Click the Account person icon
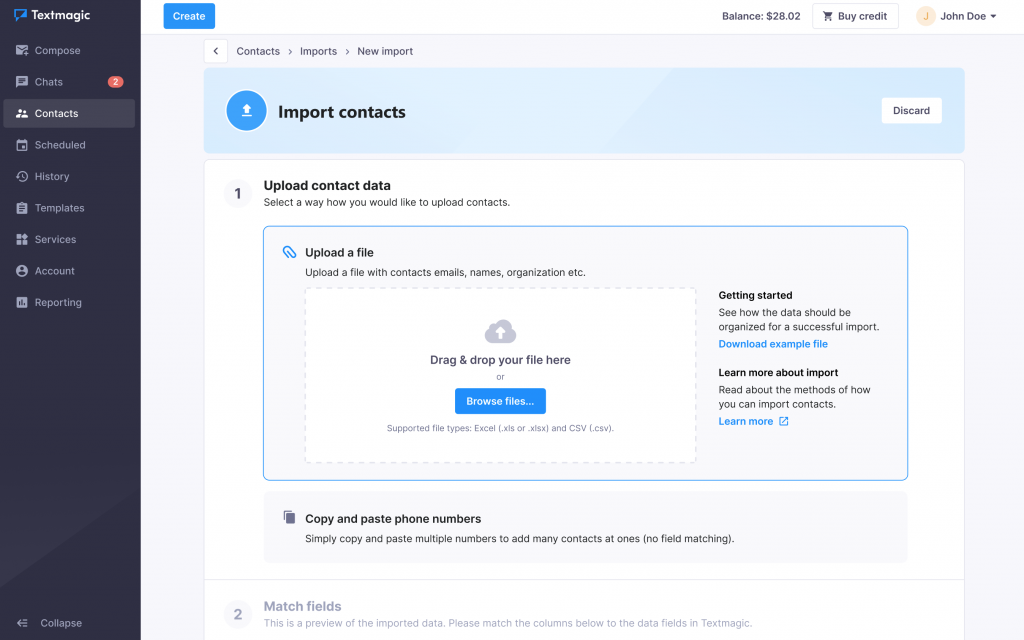This screenshot has height=640, width=1024. 22,271
